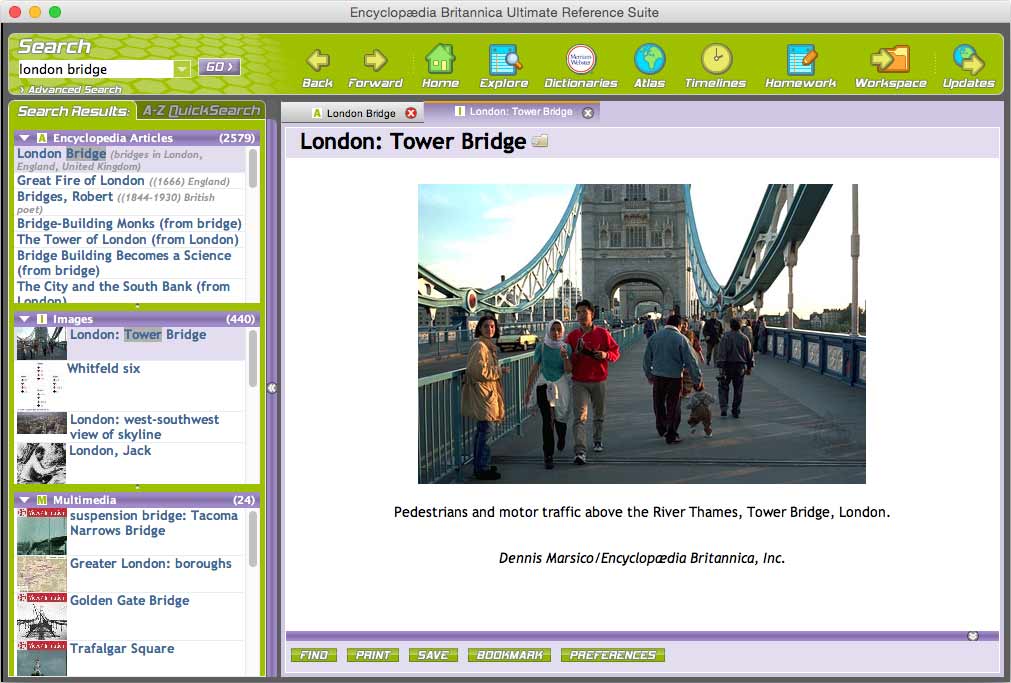The height and width of the screenshot is (683, 1011).
Task: Check for Updates globe icon
Action: tap(968, 60)
